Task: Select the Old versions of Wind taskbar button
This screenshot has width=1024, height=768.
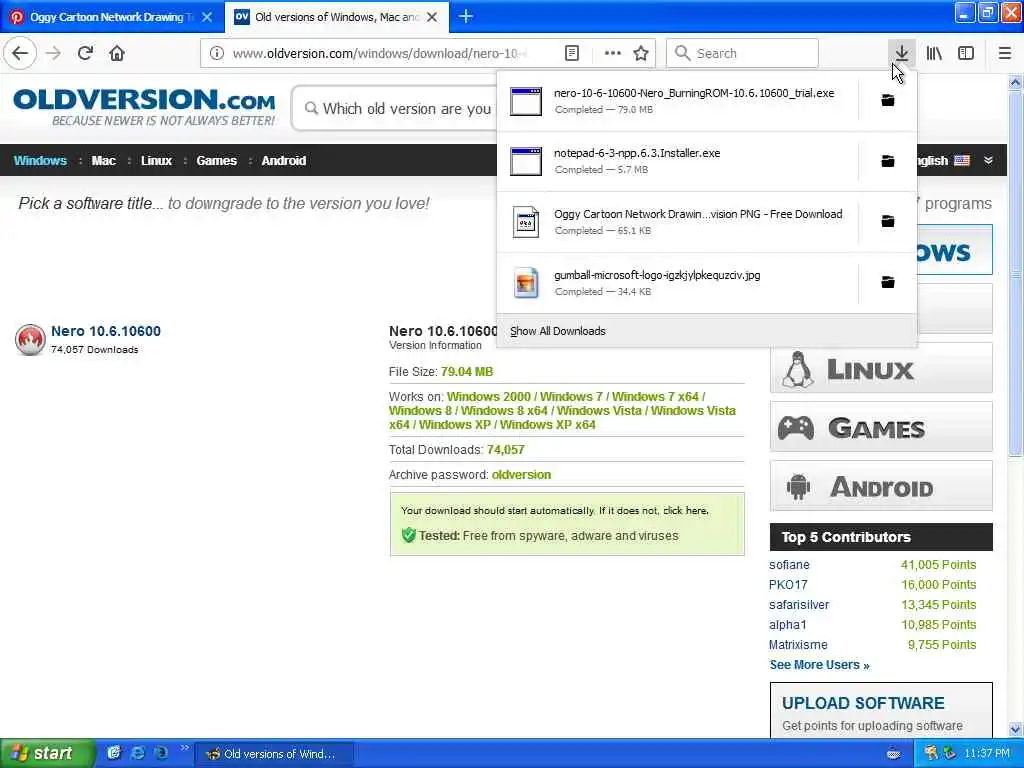Action: pos(274,754)
